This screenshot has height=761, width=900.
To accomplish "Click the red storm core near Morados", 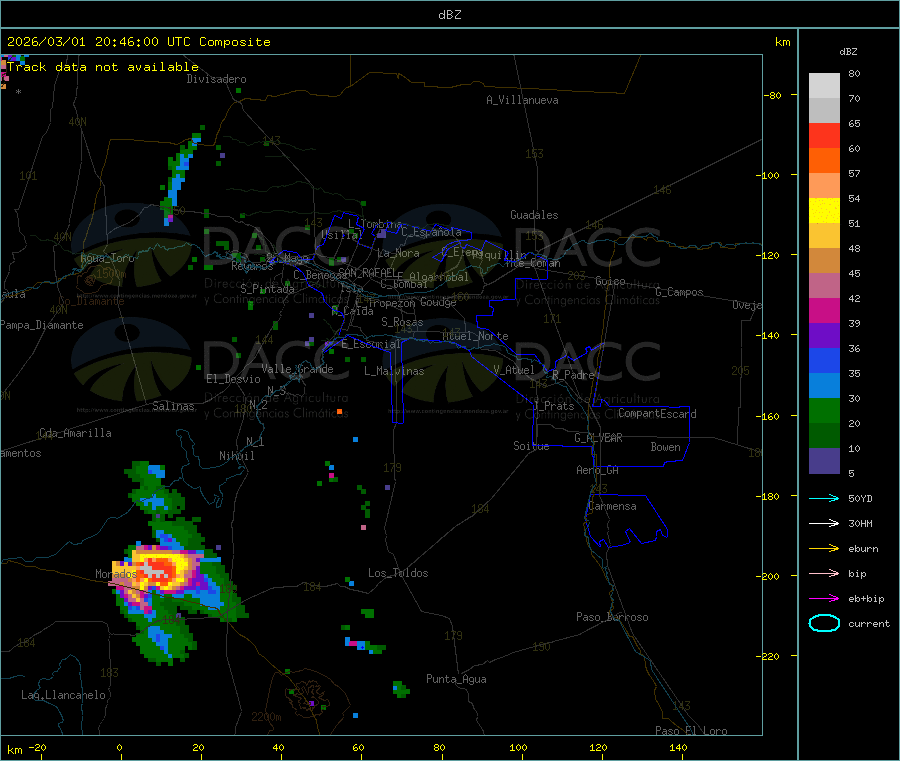I will 159,569.
